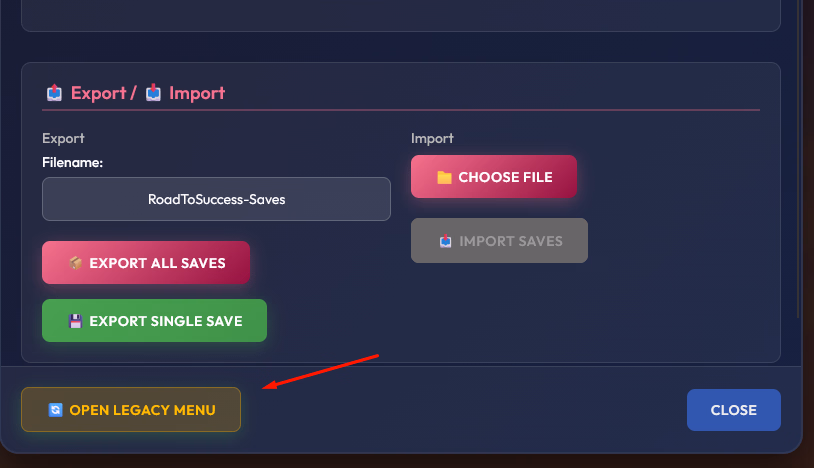Dismiss the dialog with the Close button
Viewport: 814px width, 468px height.
pyautogui.click(x=733, y=410)
